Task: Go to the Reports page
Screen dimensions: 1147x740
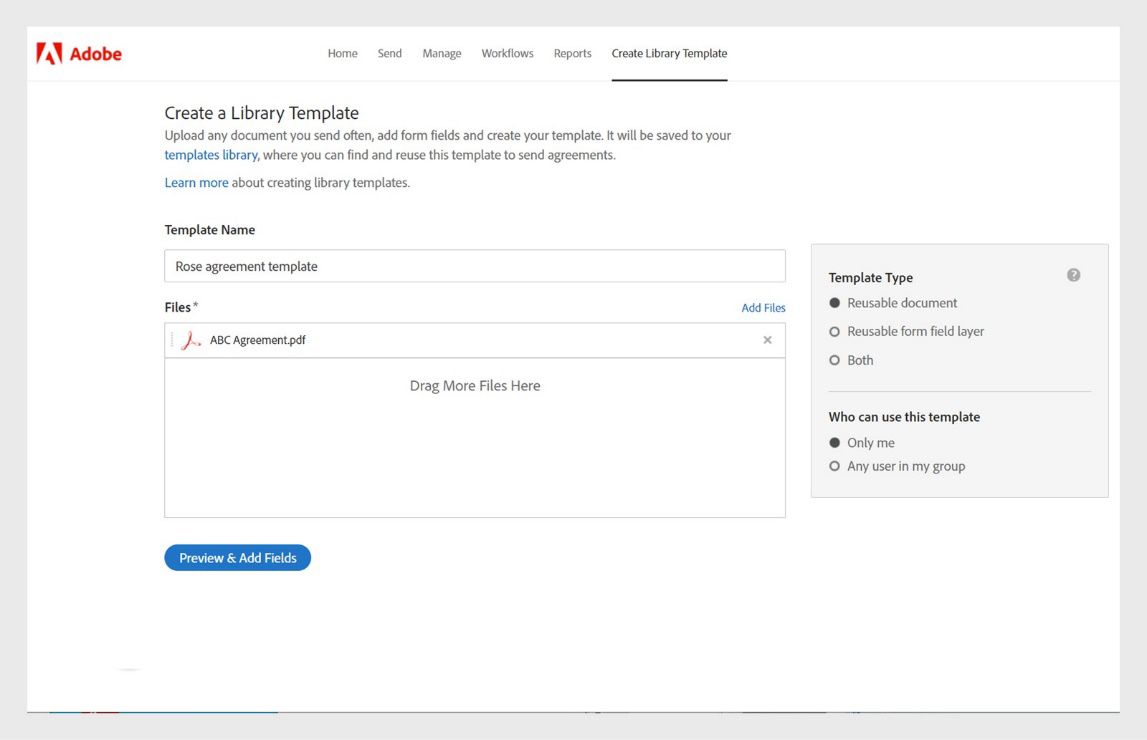Action: tap(572, 53)
